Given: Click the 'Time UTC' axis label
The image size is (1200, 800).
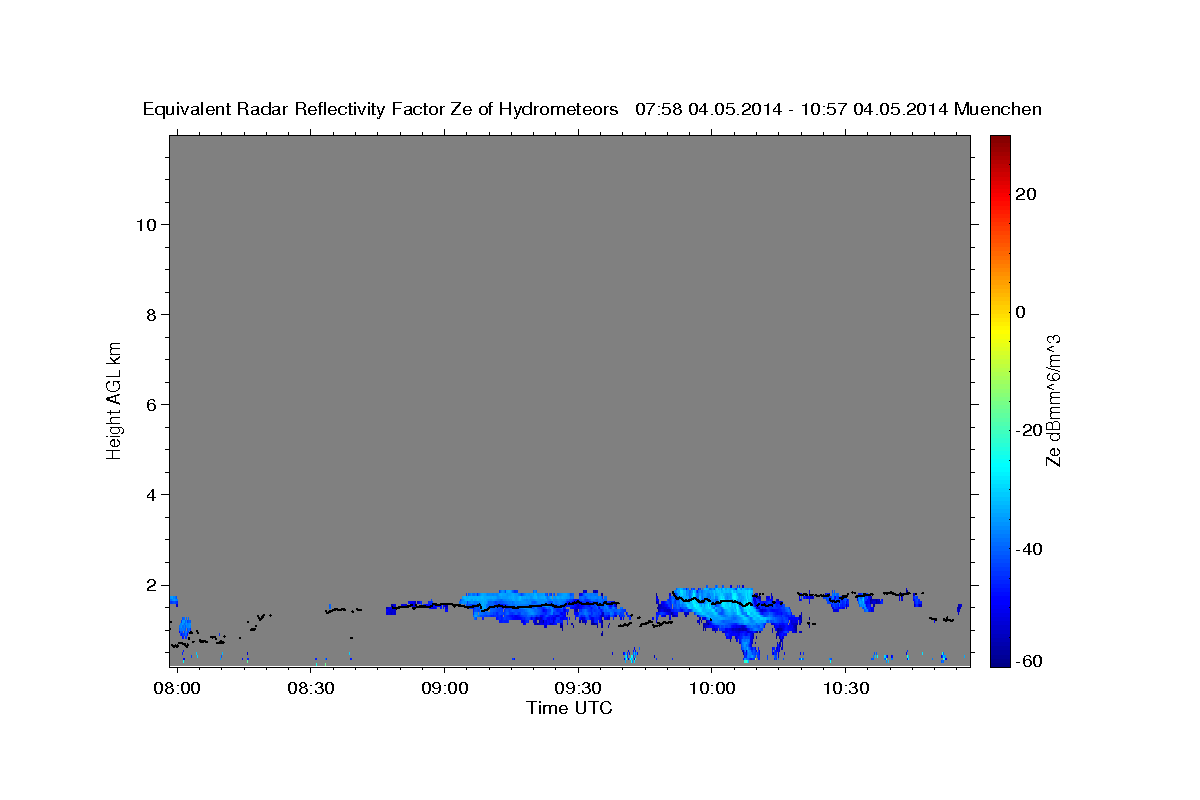Looking at the screenshot, I should tap(569, 708).
